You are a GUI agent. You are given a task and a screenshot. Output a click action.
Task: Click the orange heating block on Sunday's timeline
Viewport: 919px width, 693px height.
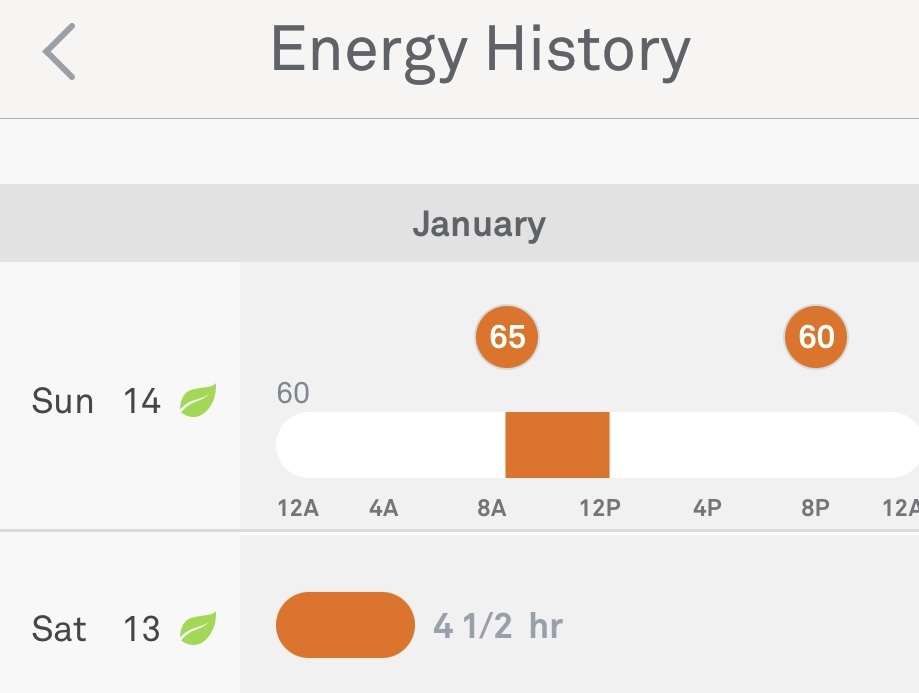point(557,445)
